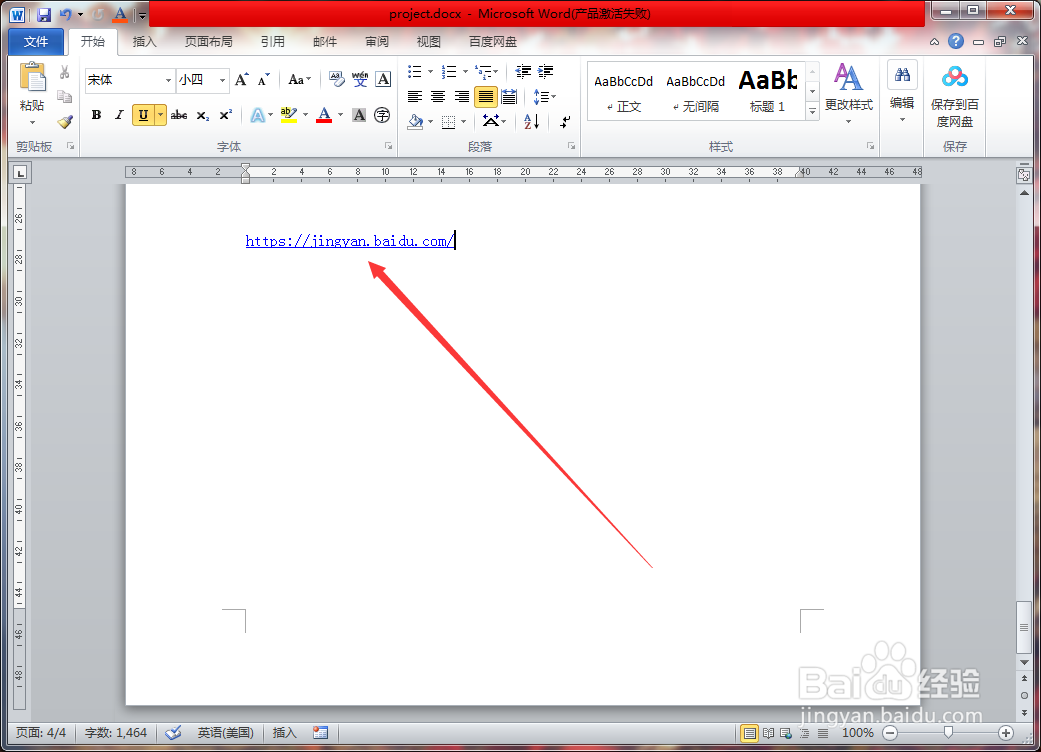Viewport: 1041px width, 752px height.
Task: Center align the paragraph
Action: (x=438, y=97)
